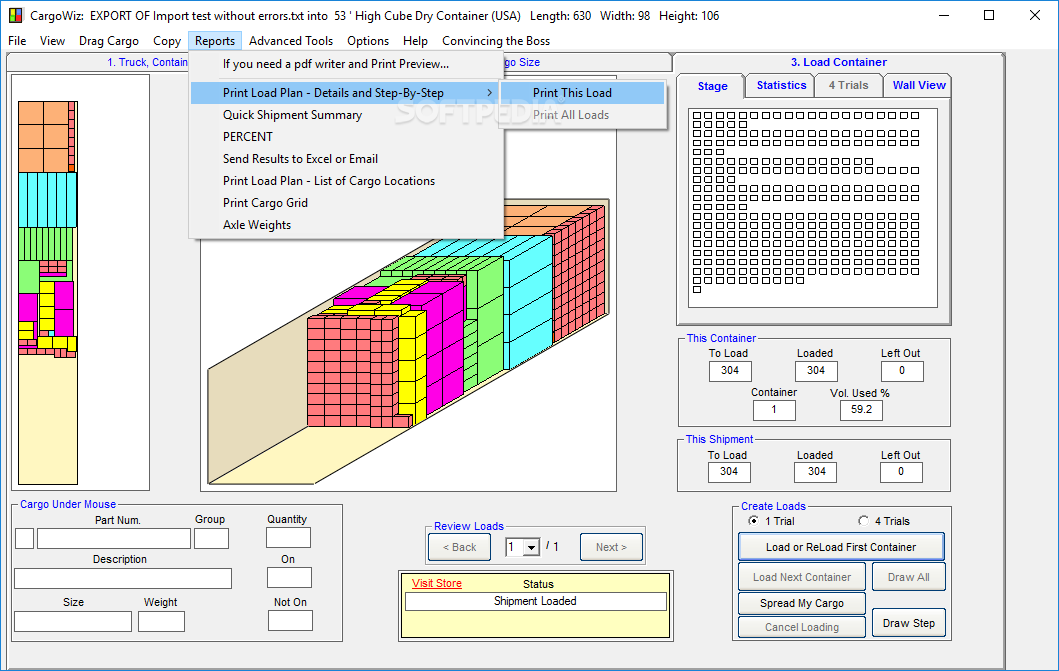The image size is (1059, 671).
Task: Click the Cancel Loading button
Action: click(x=802, y=627)
